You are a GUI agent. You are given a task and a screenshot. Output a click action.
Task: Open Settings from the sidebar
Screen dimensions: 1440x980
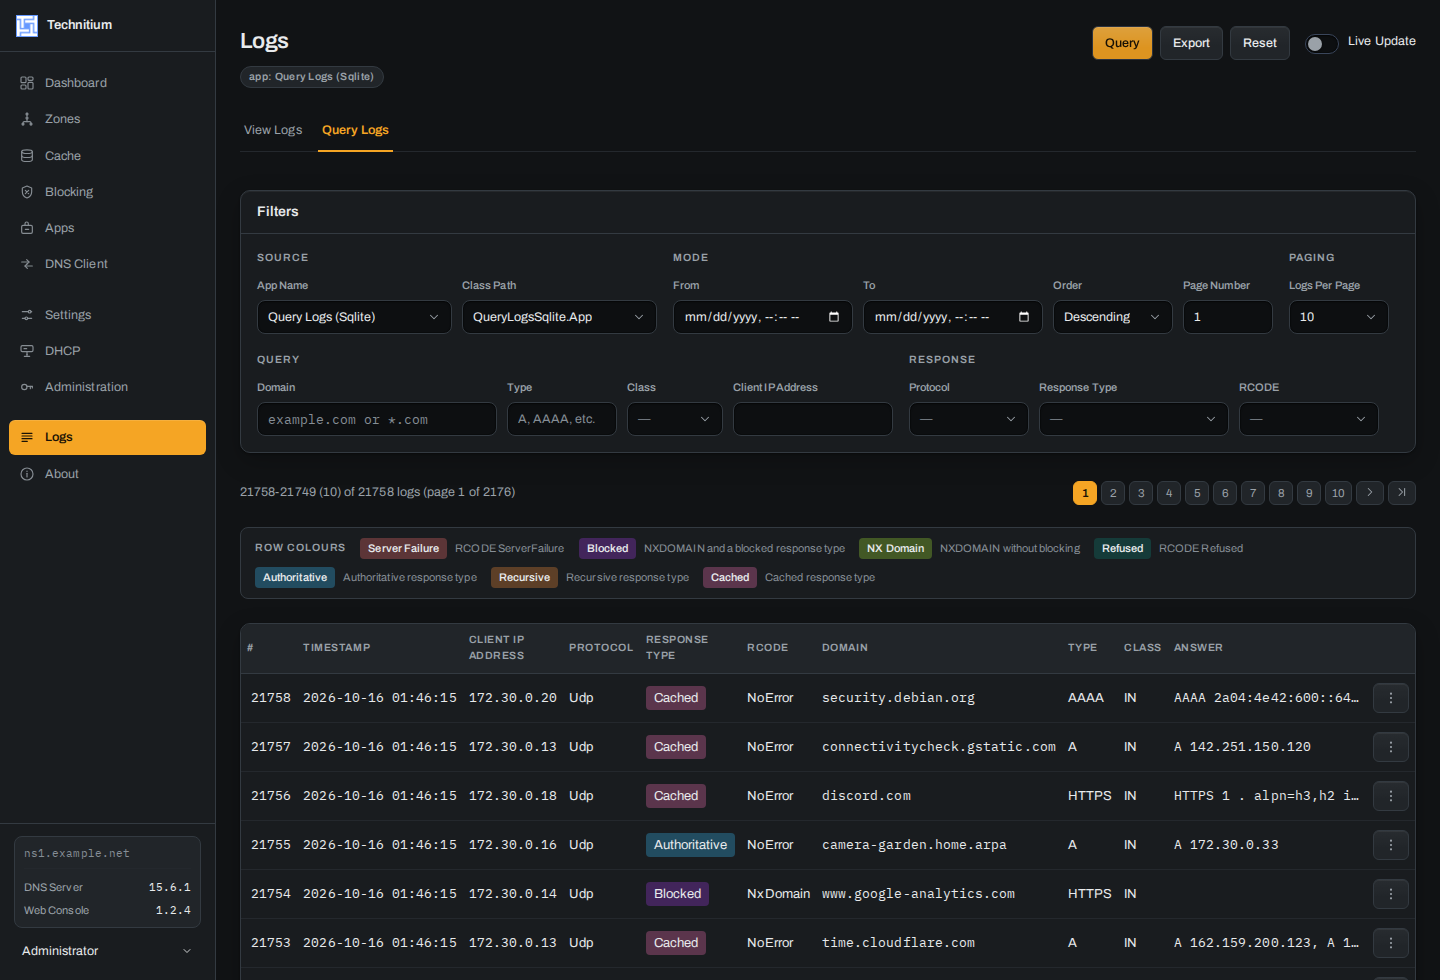[107, 315]
